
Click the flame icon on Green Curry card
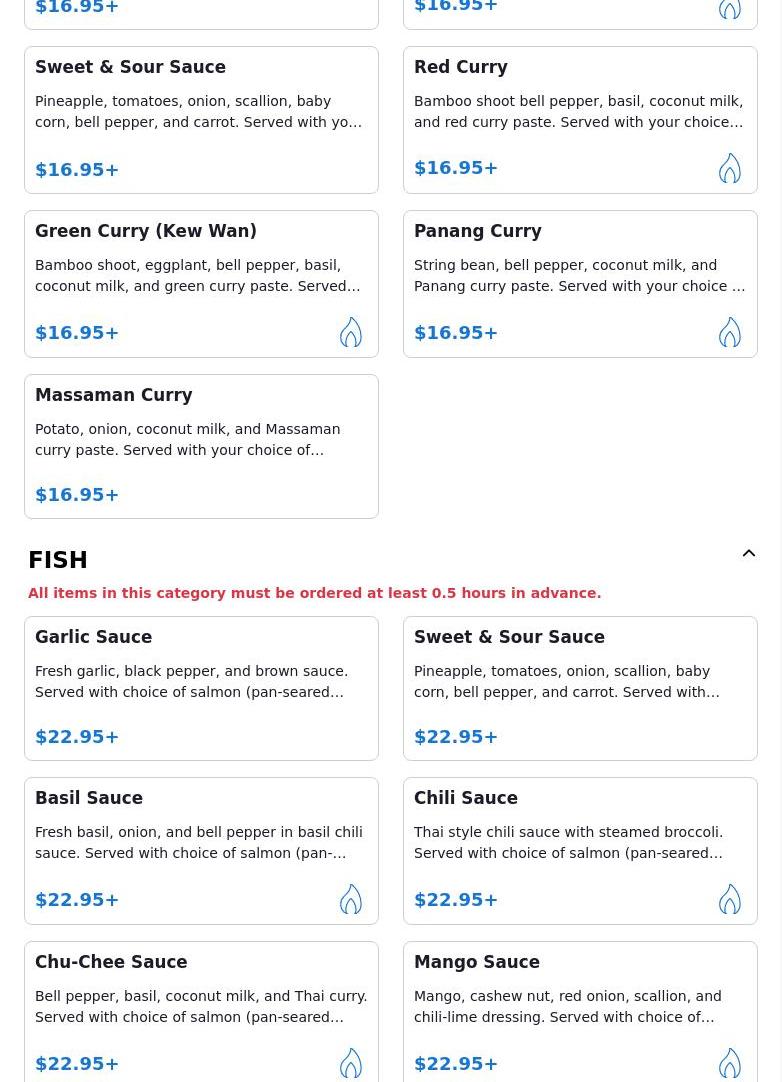pos(351,332)
